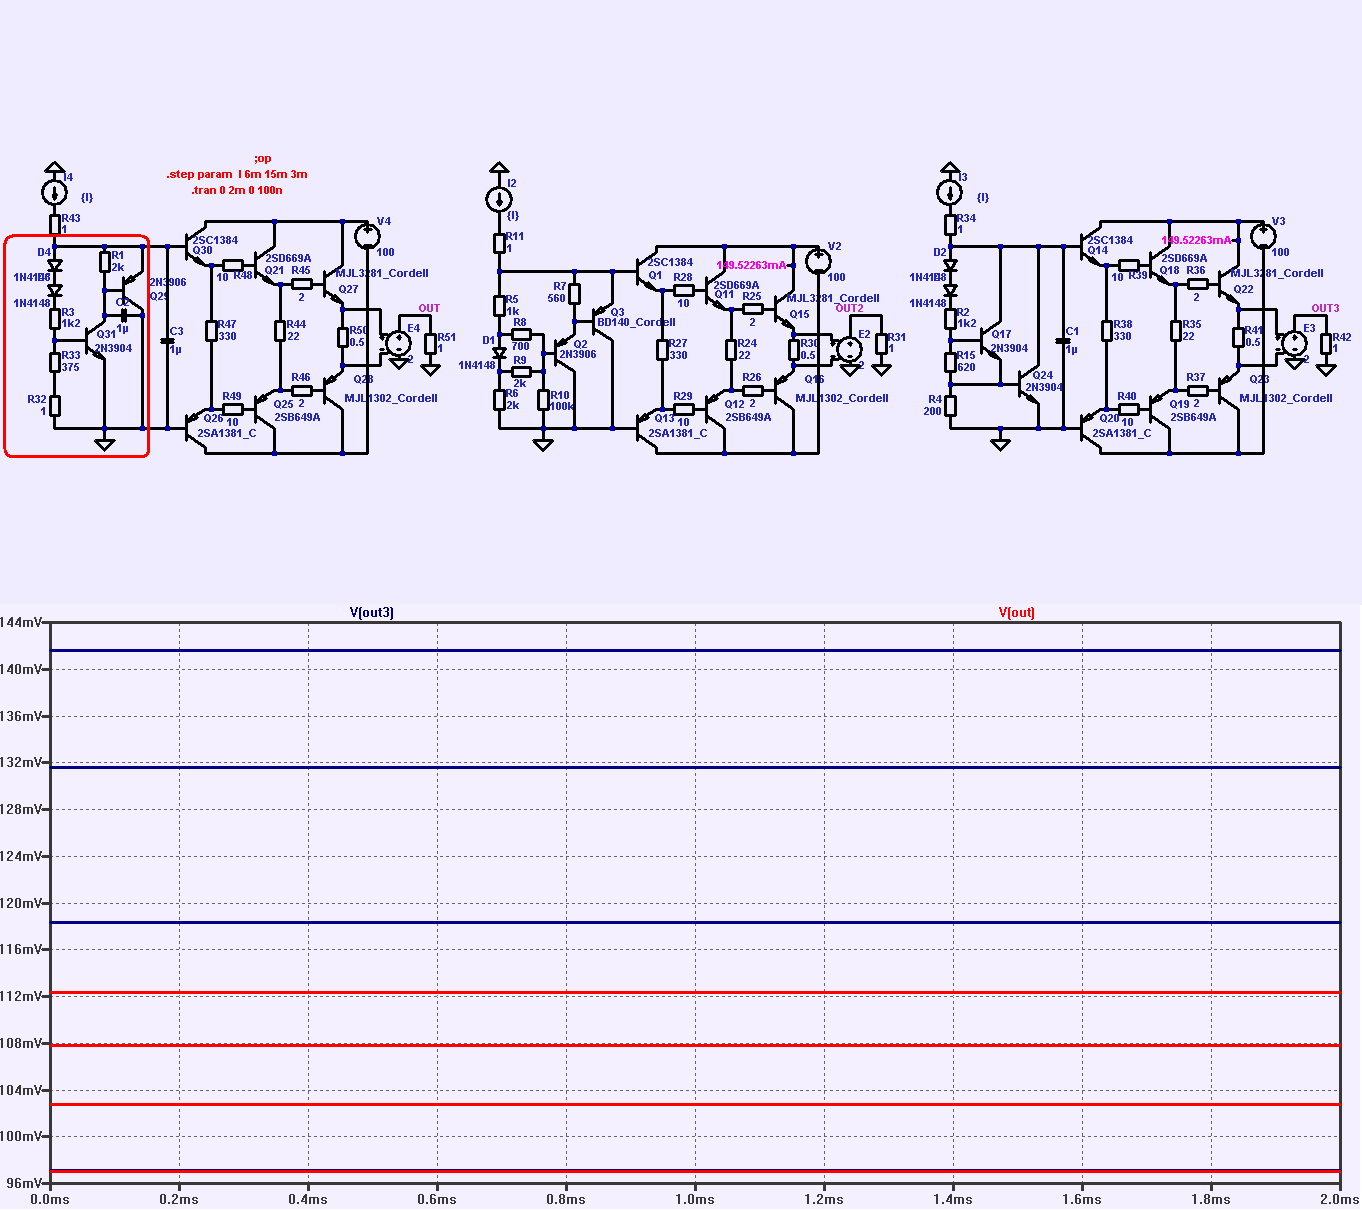This screenshot has width=1362, height=1210.
Task: Select the V(out) trace label
Action: click(1016, 612)
